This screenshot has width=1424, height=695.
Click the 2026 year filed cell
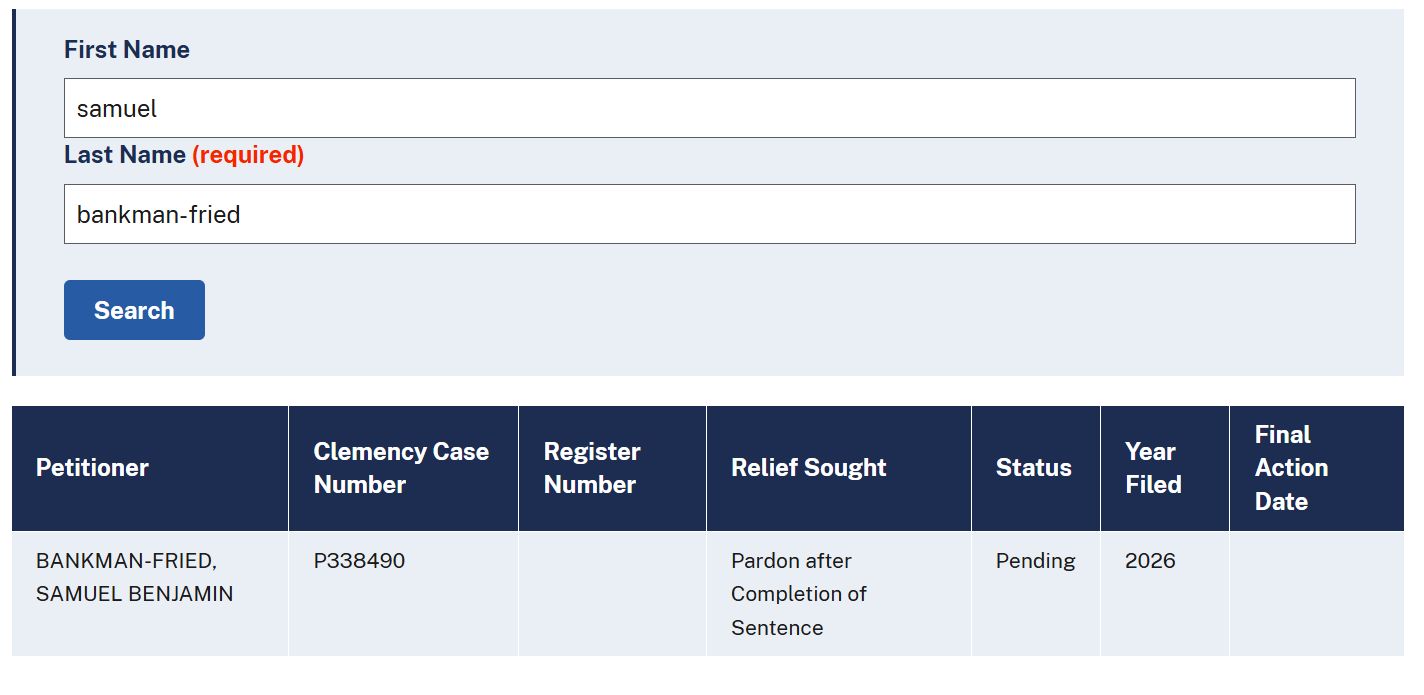1164,594
